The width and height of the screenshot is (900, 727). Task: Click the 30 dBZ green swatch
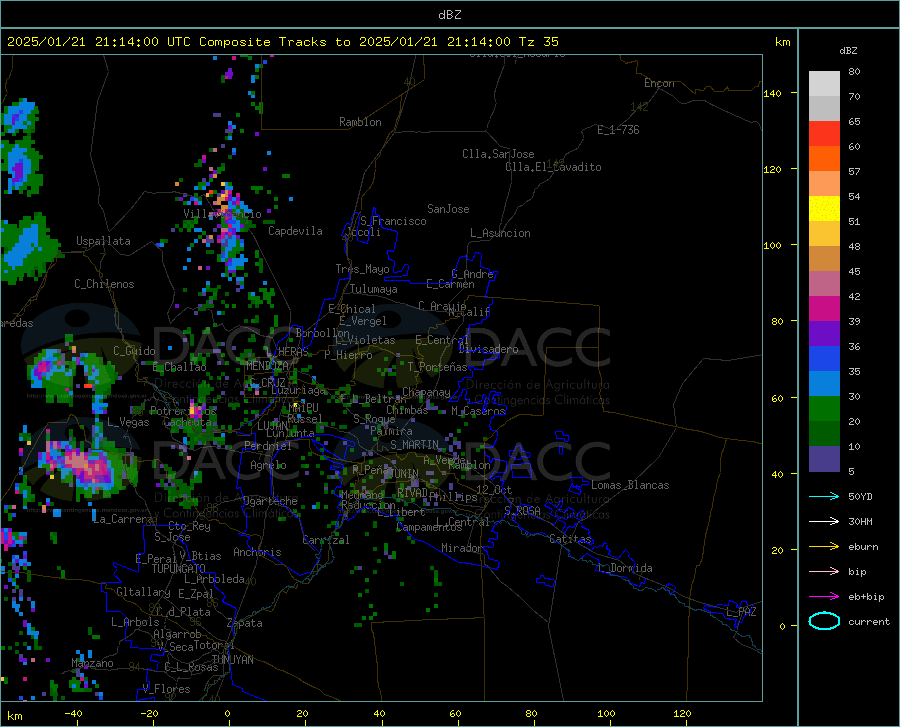pyautogui.click(x=824, y=409)
